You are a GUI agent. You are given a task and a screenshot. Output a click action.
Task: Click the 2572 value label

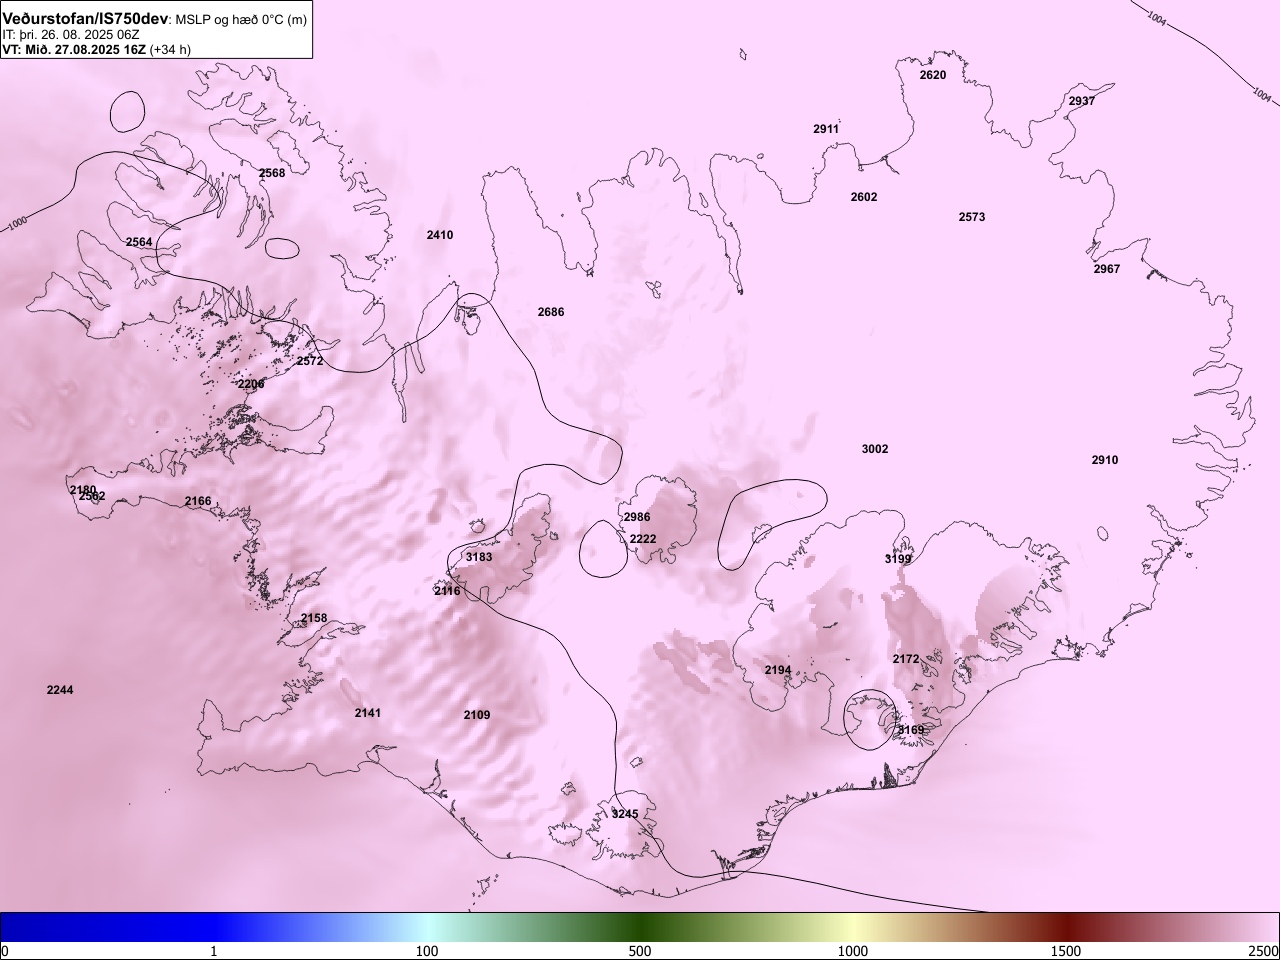pyautogui.click(x=310, y=361)
